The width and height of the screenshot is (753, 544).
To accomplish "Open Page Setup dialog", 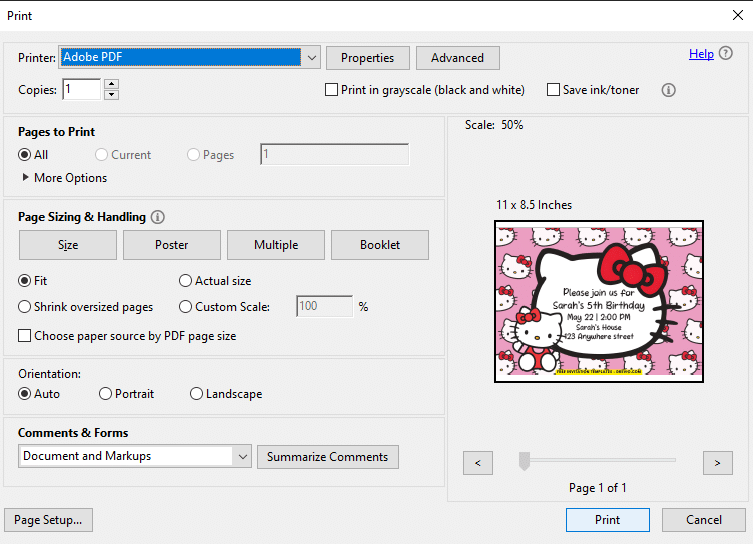I will (48, 520).
